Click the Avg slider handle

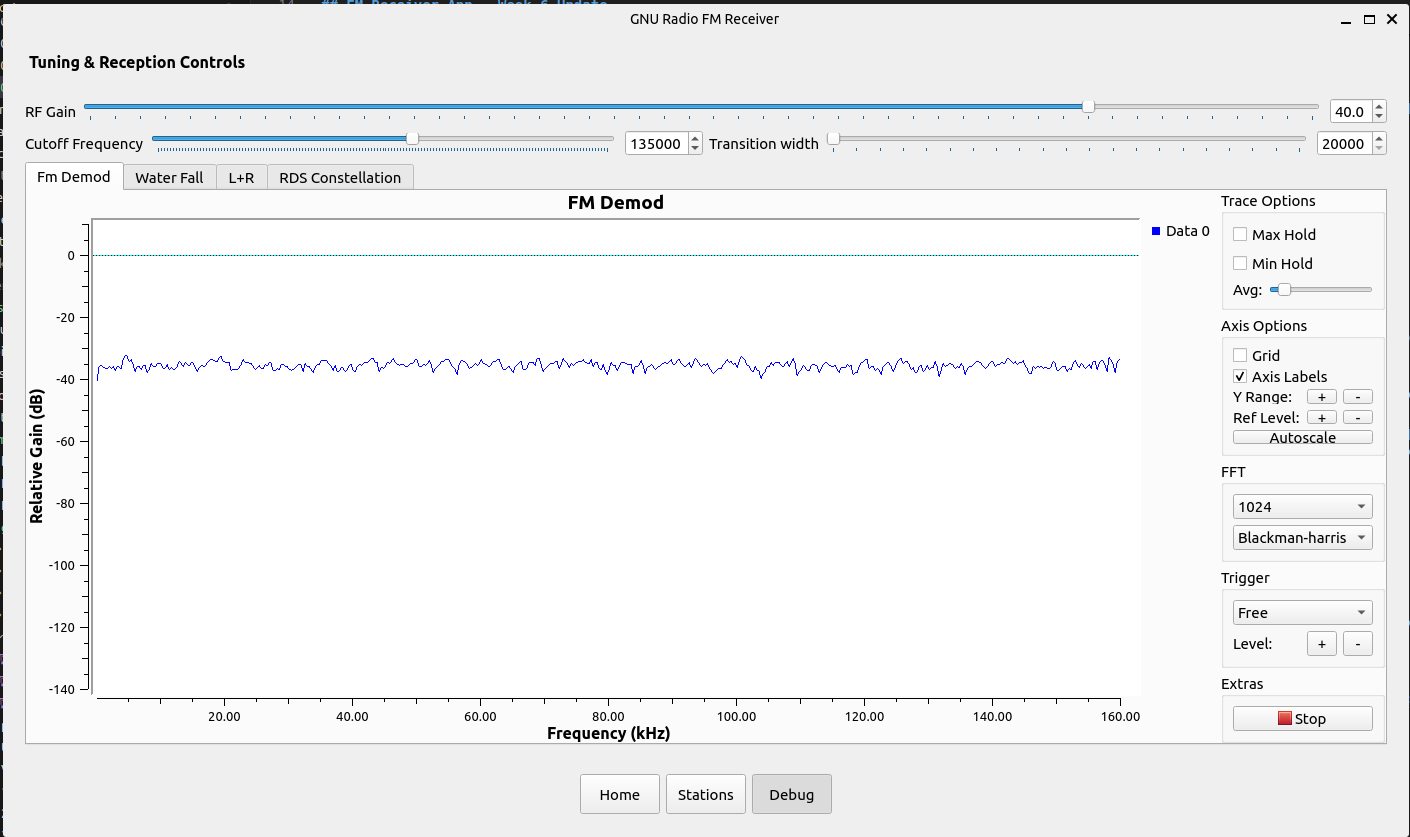(1284, 290)
